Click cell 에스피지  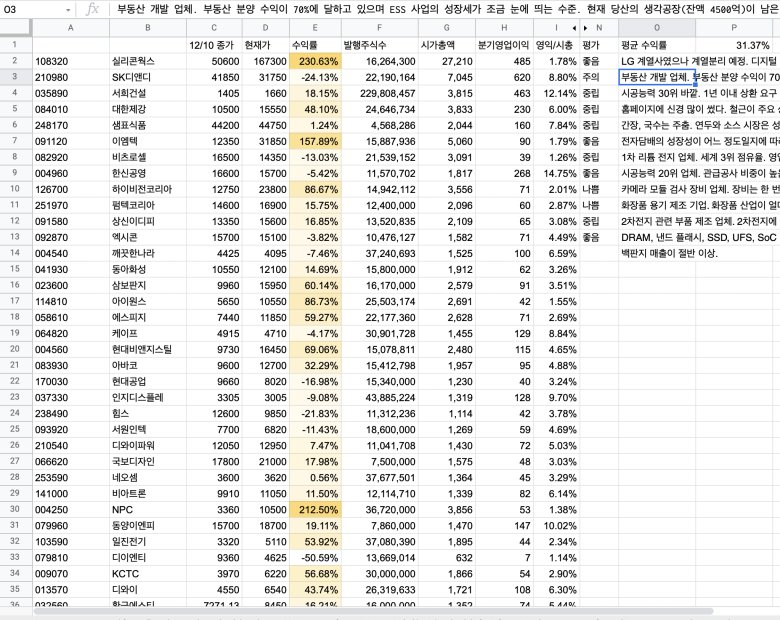tap(148, 317)
